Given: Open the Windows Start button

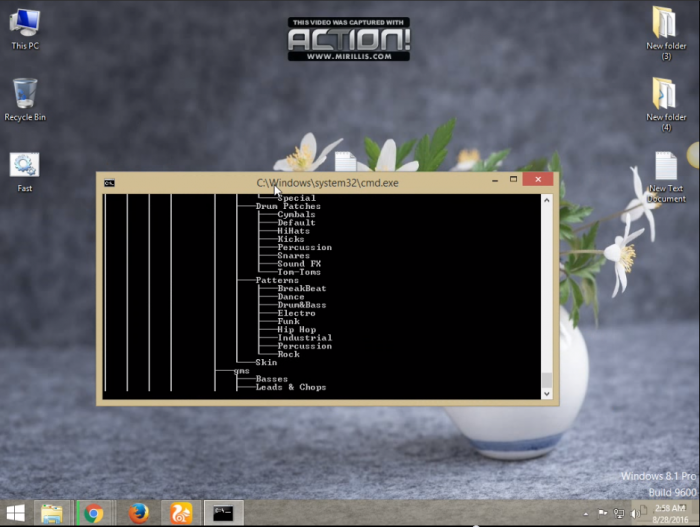Looking at the screenshot, I should click(x=16, y=513).
